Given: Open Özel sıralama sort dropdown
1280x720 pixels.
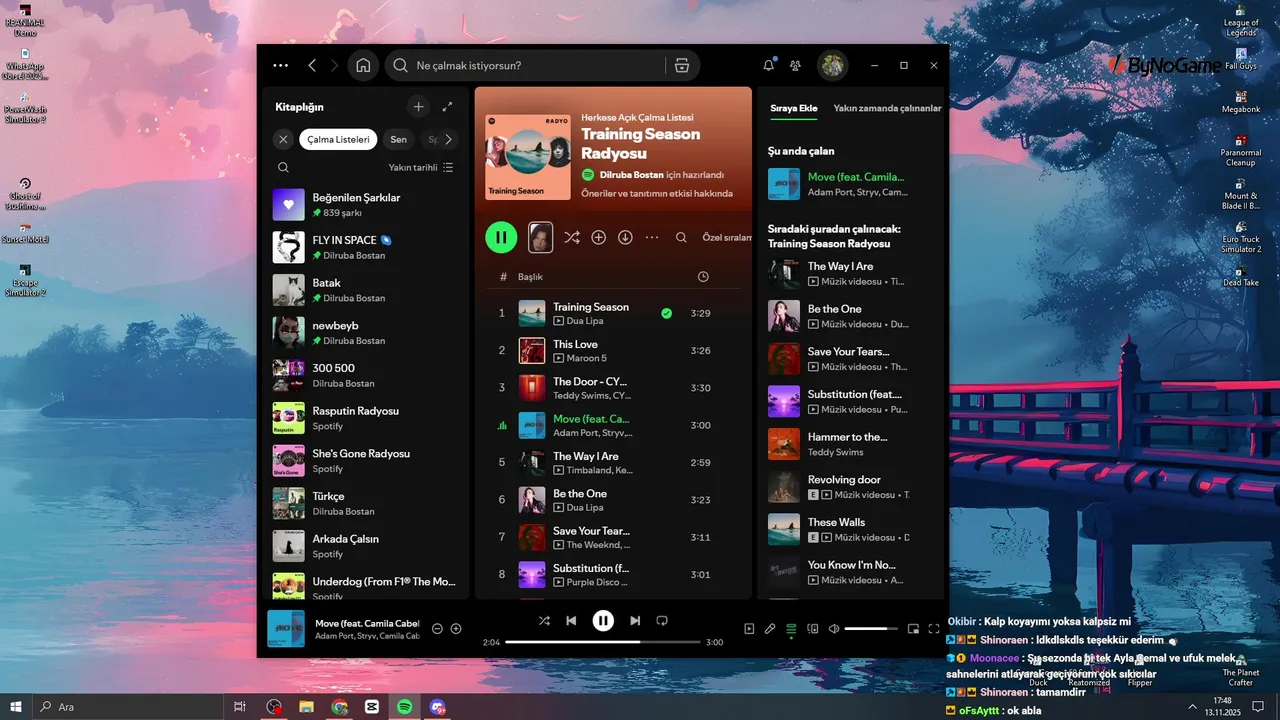Looking at the screenshot, I should (x=726, y=238).
